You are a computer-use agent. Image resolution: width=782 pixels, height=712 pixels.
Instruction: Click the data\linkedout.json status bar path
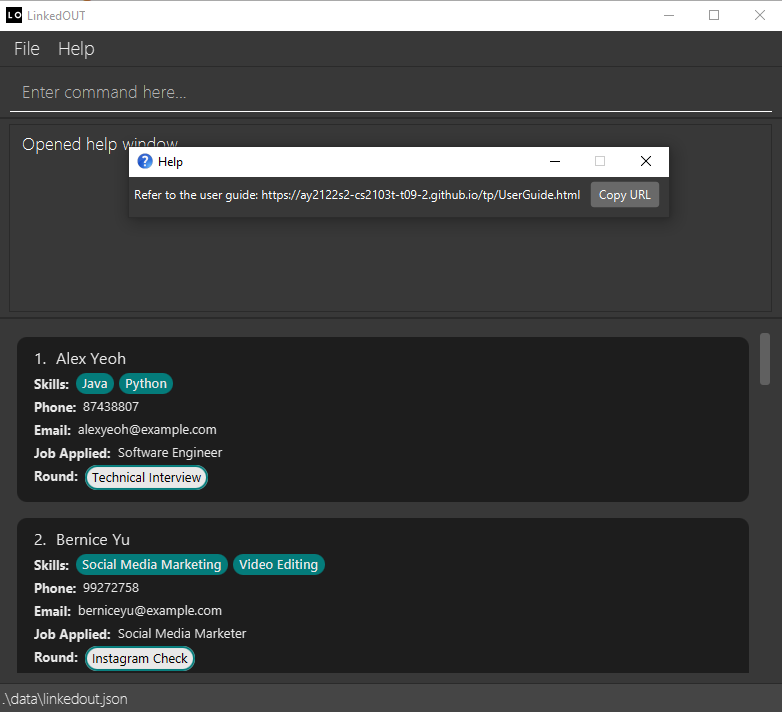(65, 699)
